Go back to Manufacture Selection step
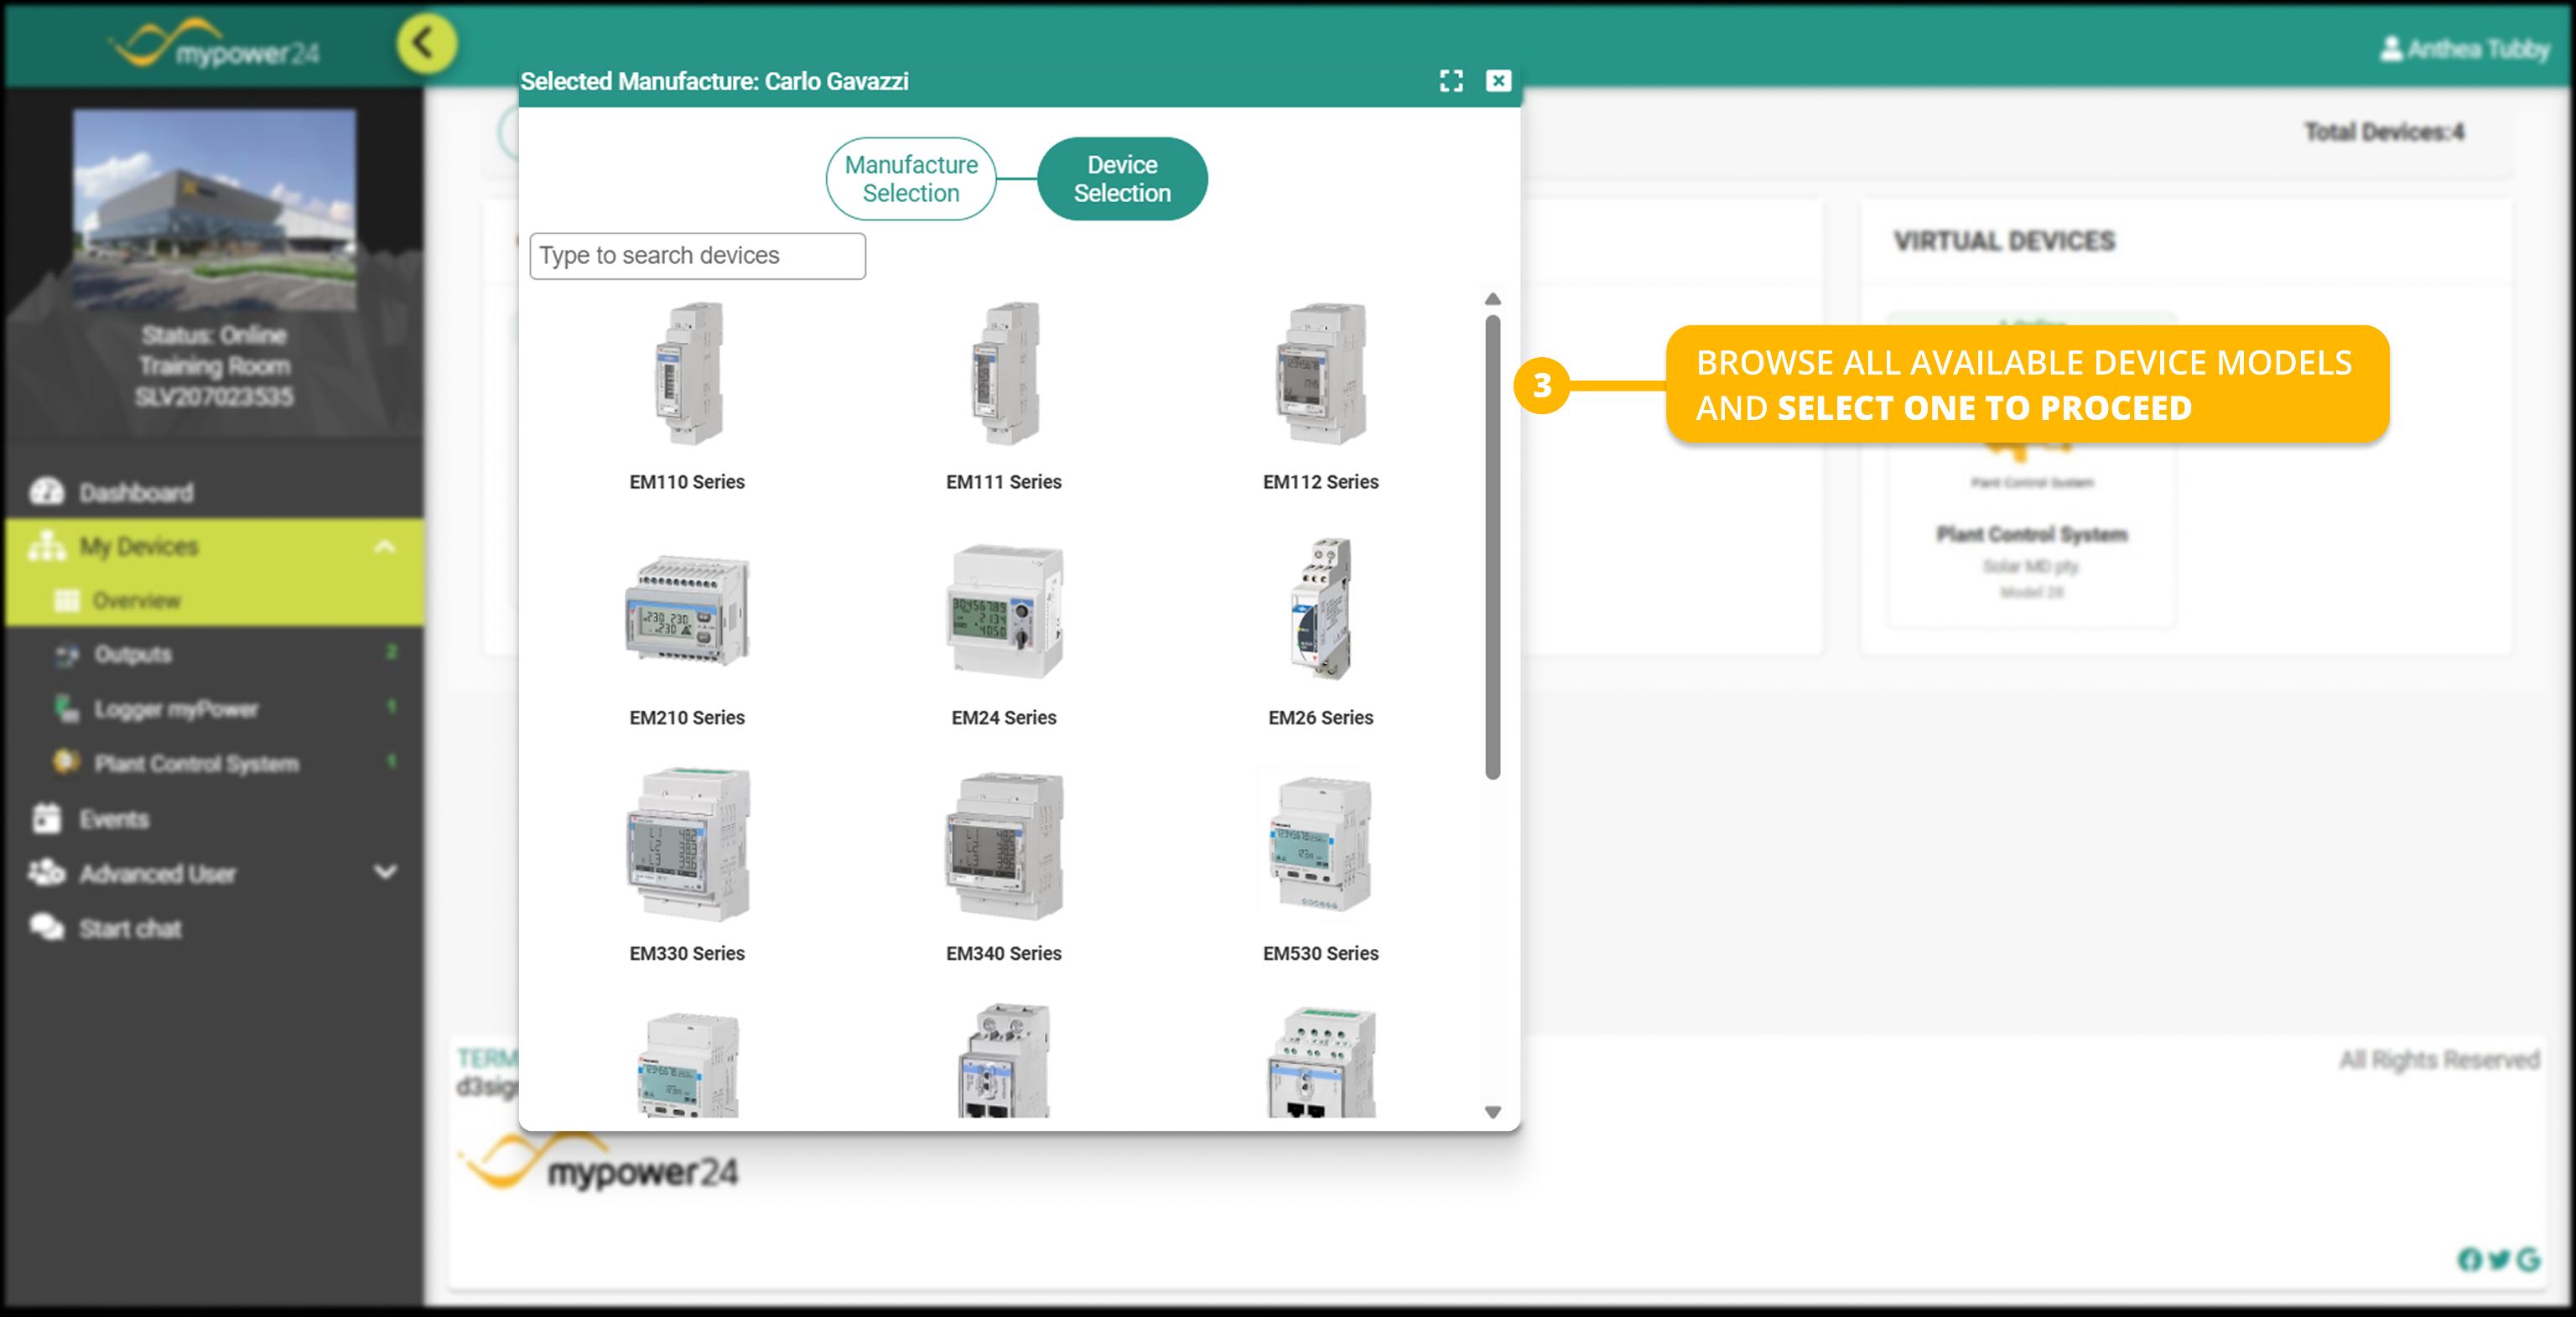 [x=910, y=179]
